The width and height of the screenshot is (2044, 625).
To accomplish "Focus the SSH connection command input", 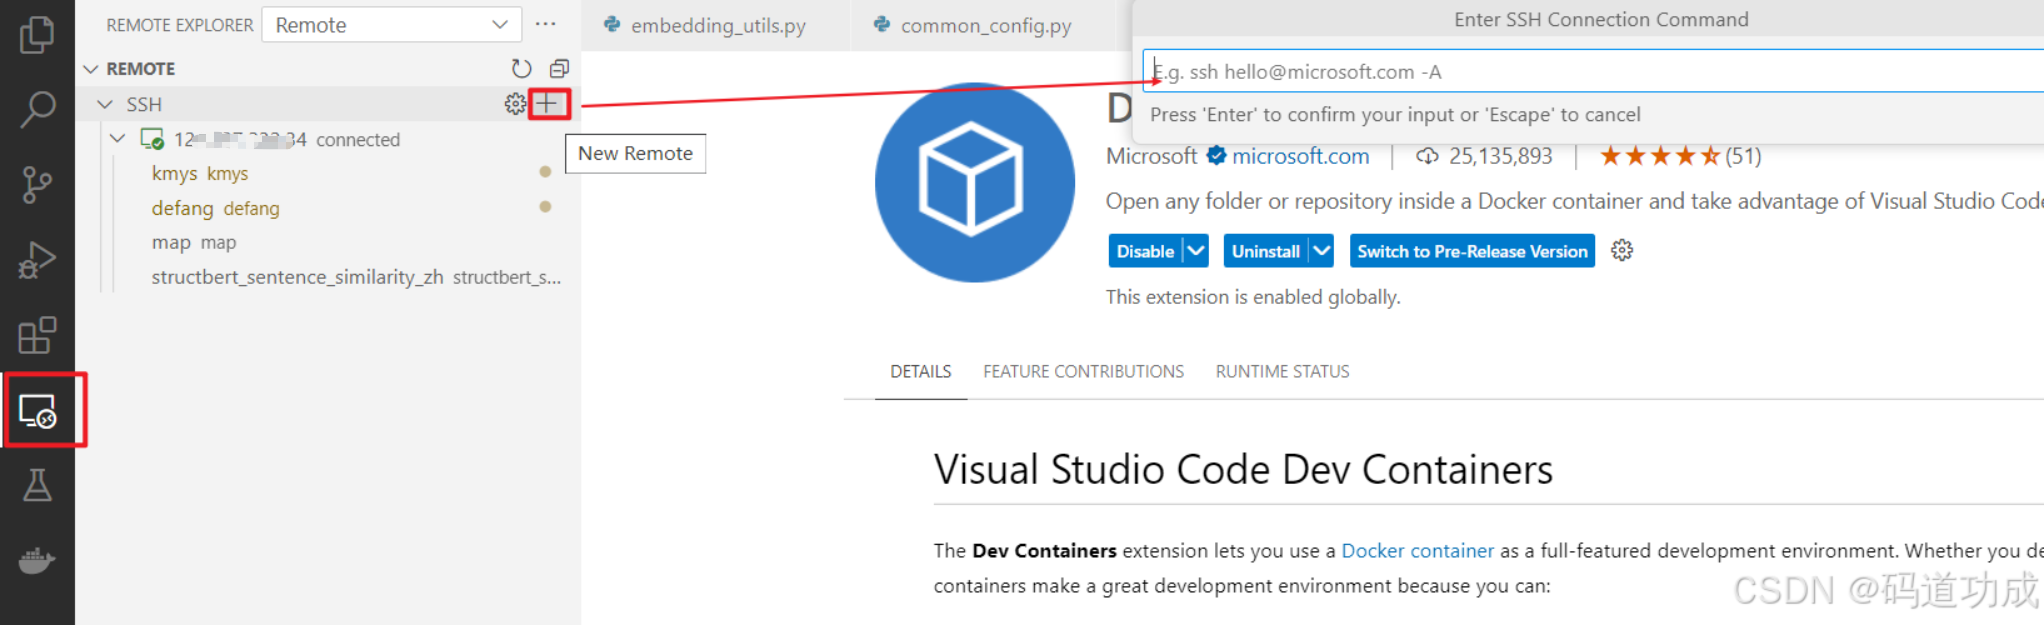I will 1593,72.
